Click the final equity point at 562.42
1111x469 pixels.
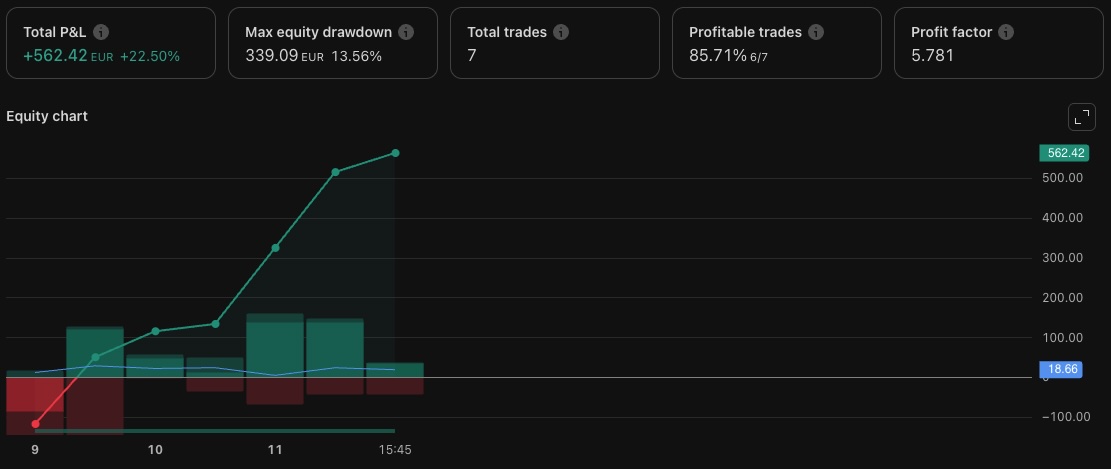pyautogui.click(x=396, y=153)
